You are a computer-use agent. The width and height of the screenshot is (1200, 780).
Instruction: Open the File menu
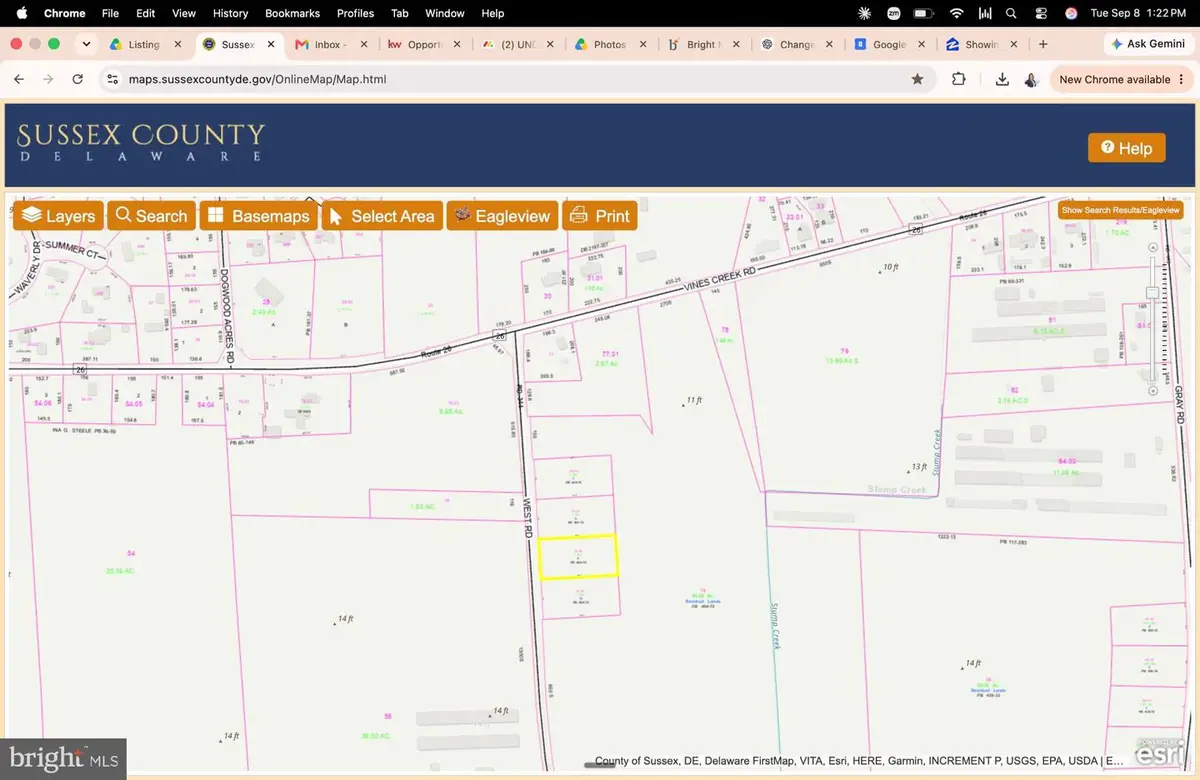(x=110, y=13)
